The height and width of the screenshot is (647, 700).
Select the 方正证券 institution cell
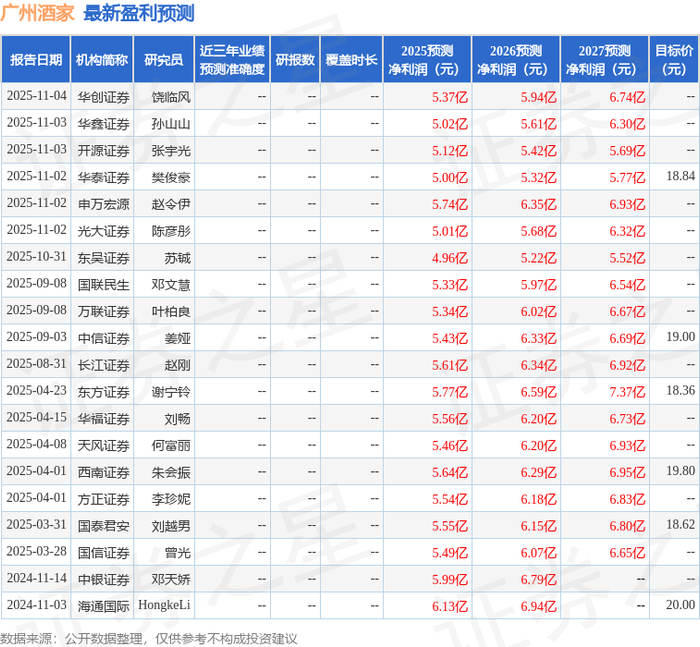104,499
